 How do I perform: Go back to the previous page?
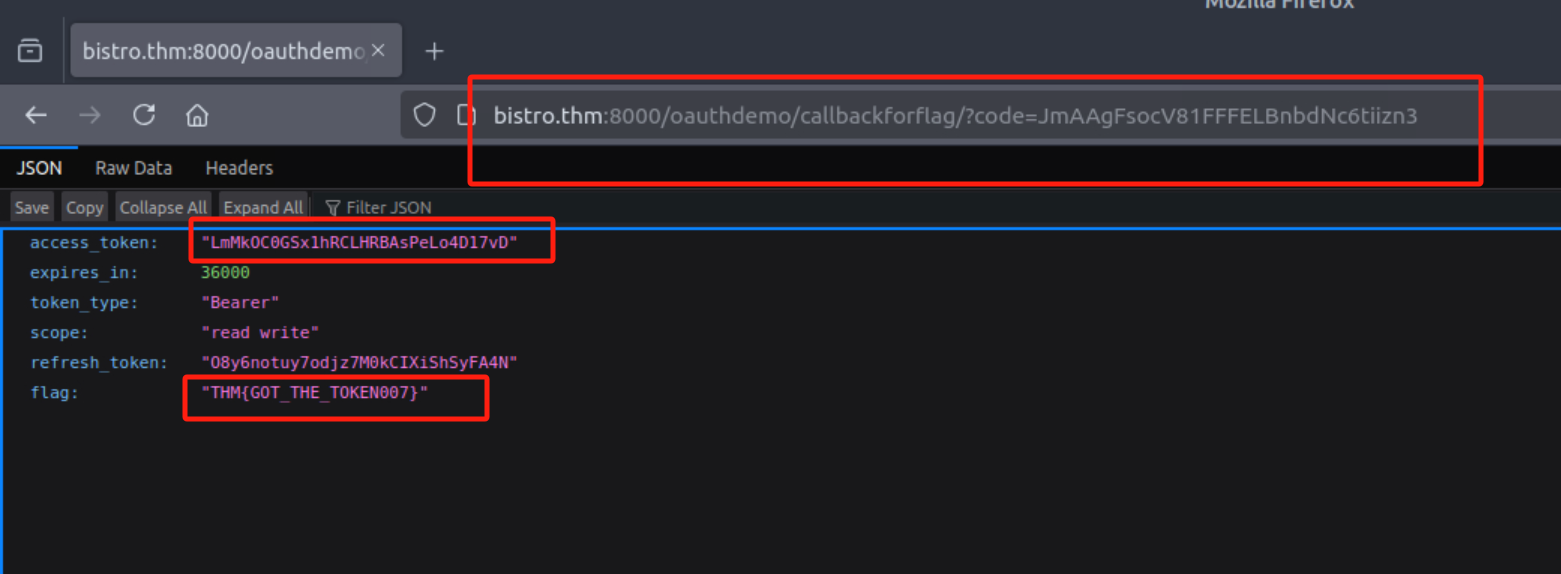[x=36, y=115]
